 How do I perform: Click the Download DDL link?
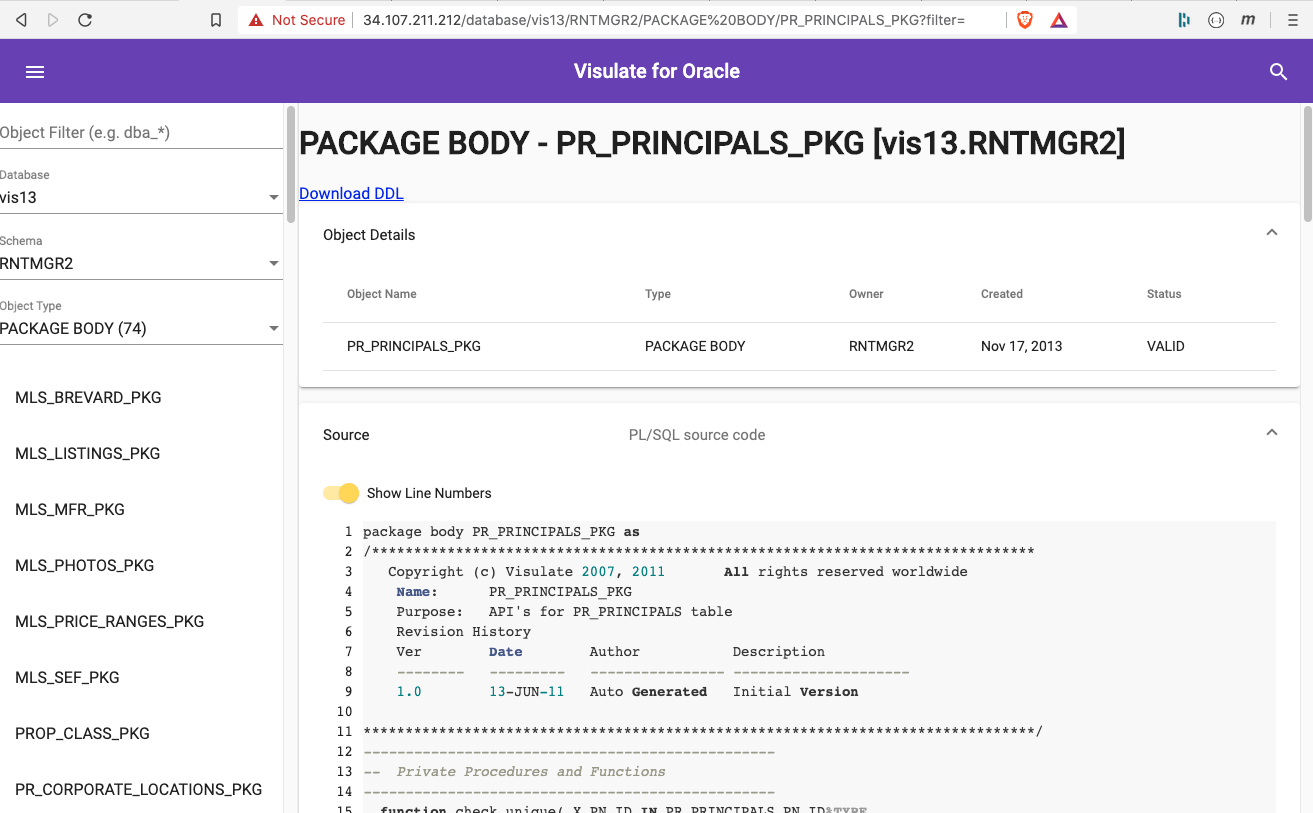[x=351, y=194]
